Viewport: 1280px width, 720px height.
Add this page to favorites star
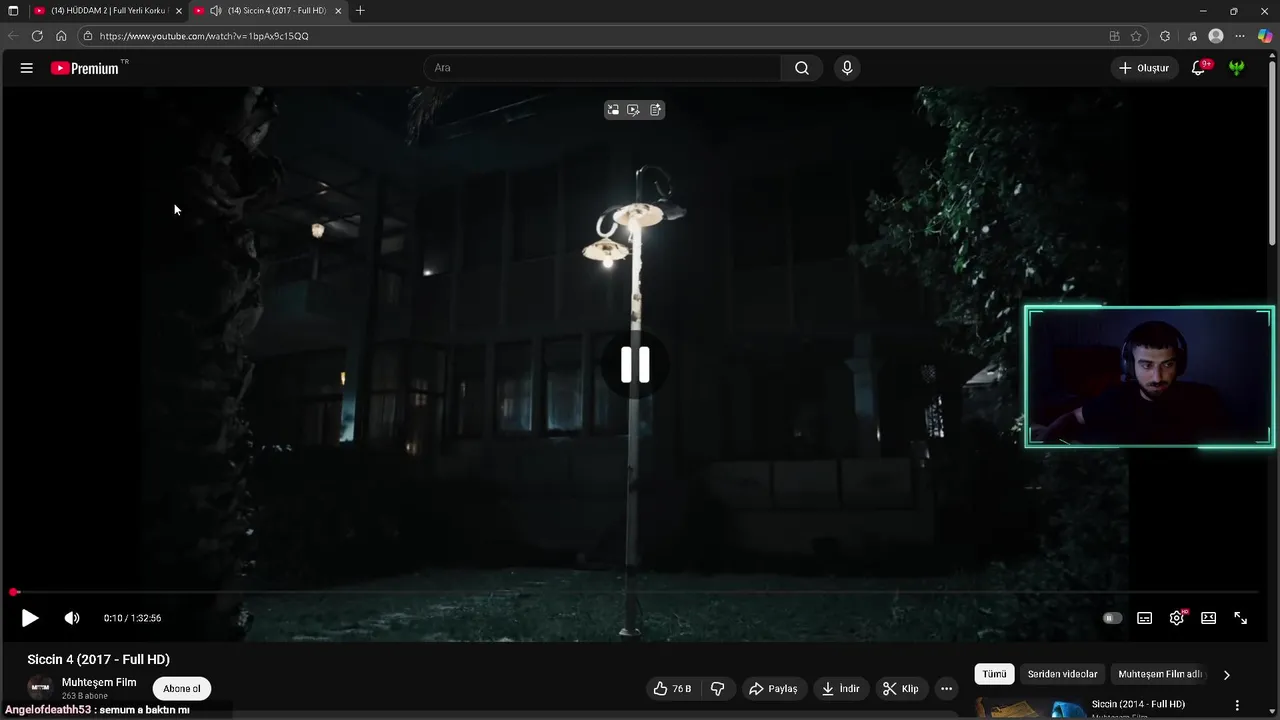coord(1136,36)
